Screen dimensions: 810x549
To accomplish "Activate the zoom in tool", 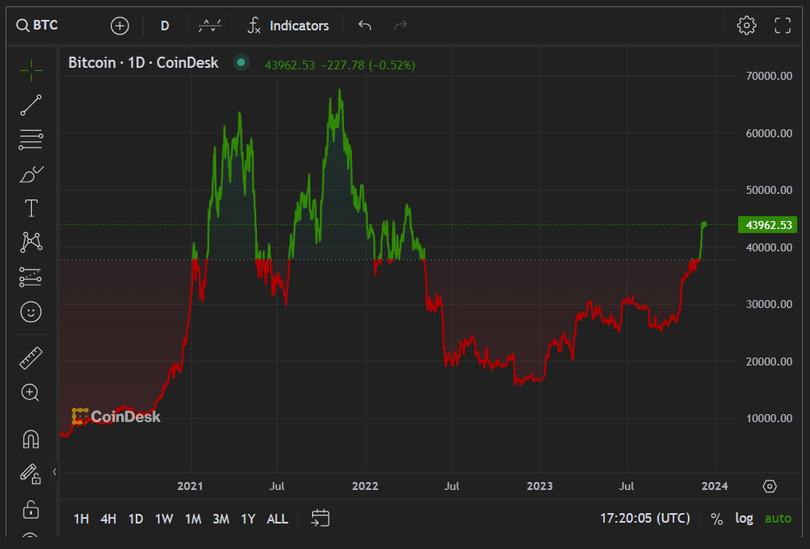I will pos(31,393).
